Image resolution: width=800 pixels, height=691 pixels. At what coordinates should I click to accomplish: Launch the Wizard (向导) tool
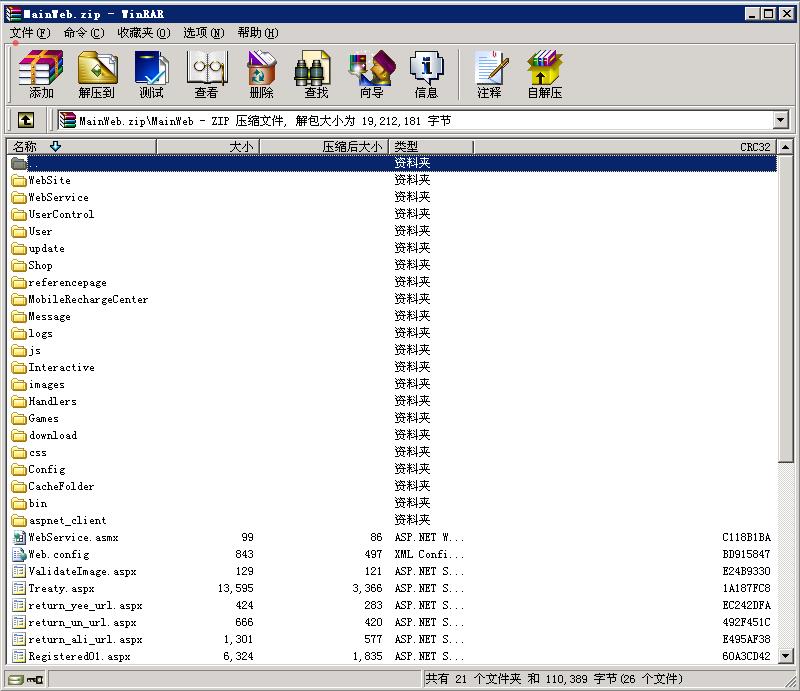coord(371,75)
